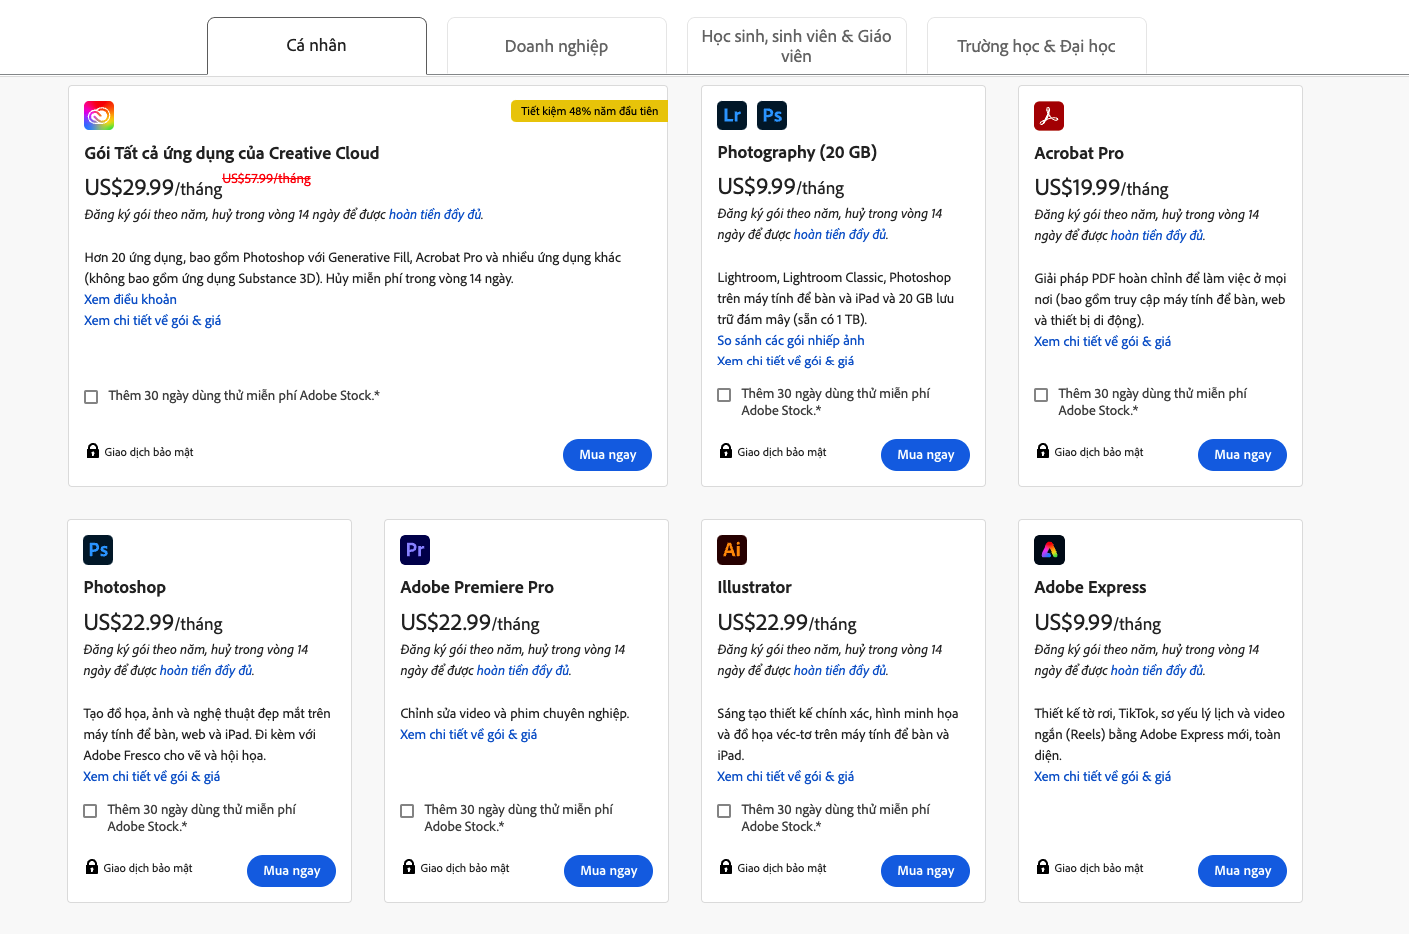Click the Photoshop card Ps icon

click(98, 550)
